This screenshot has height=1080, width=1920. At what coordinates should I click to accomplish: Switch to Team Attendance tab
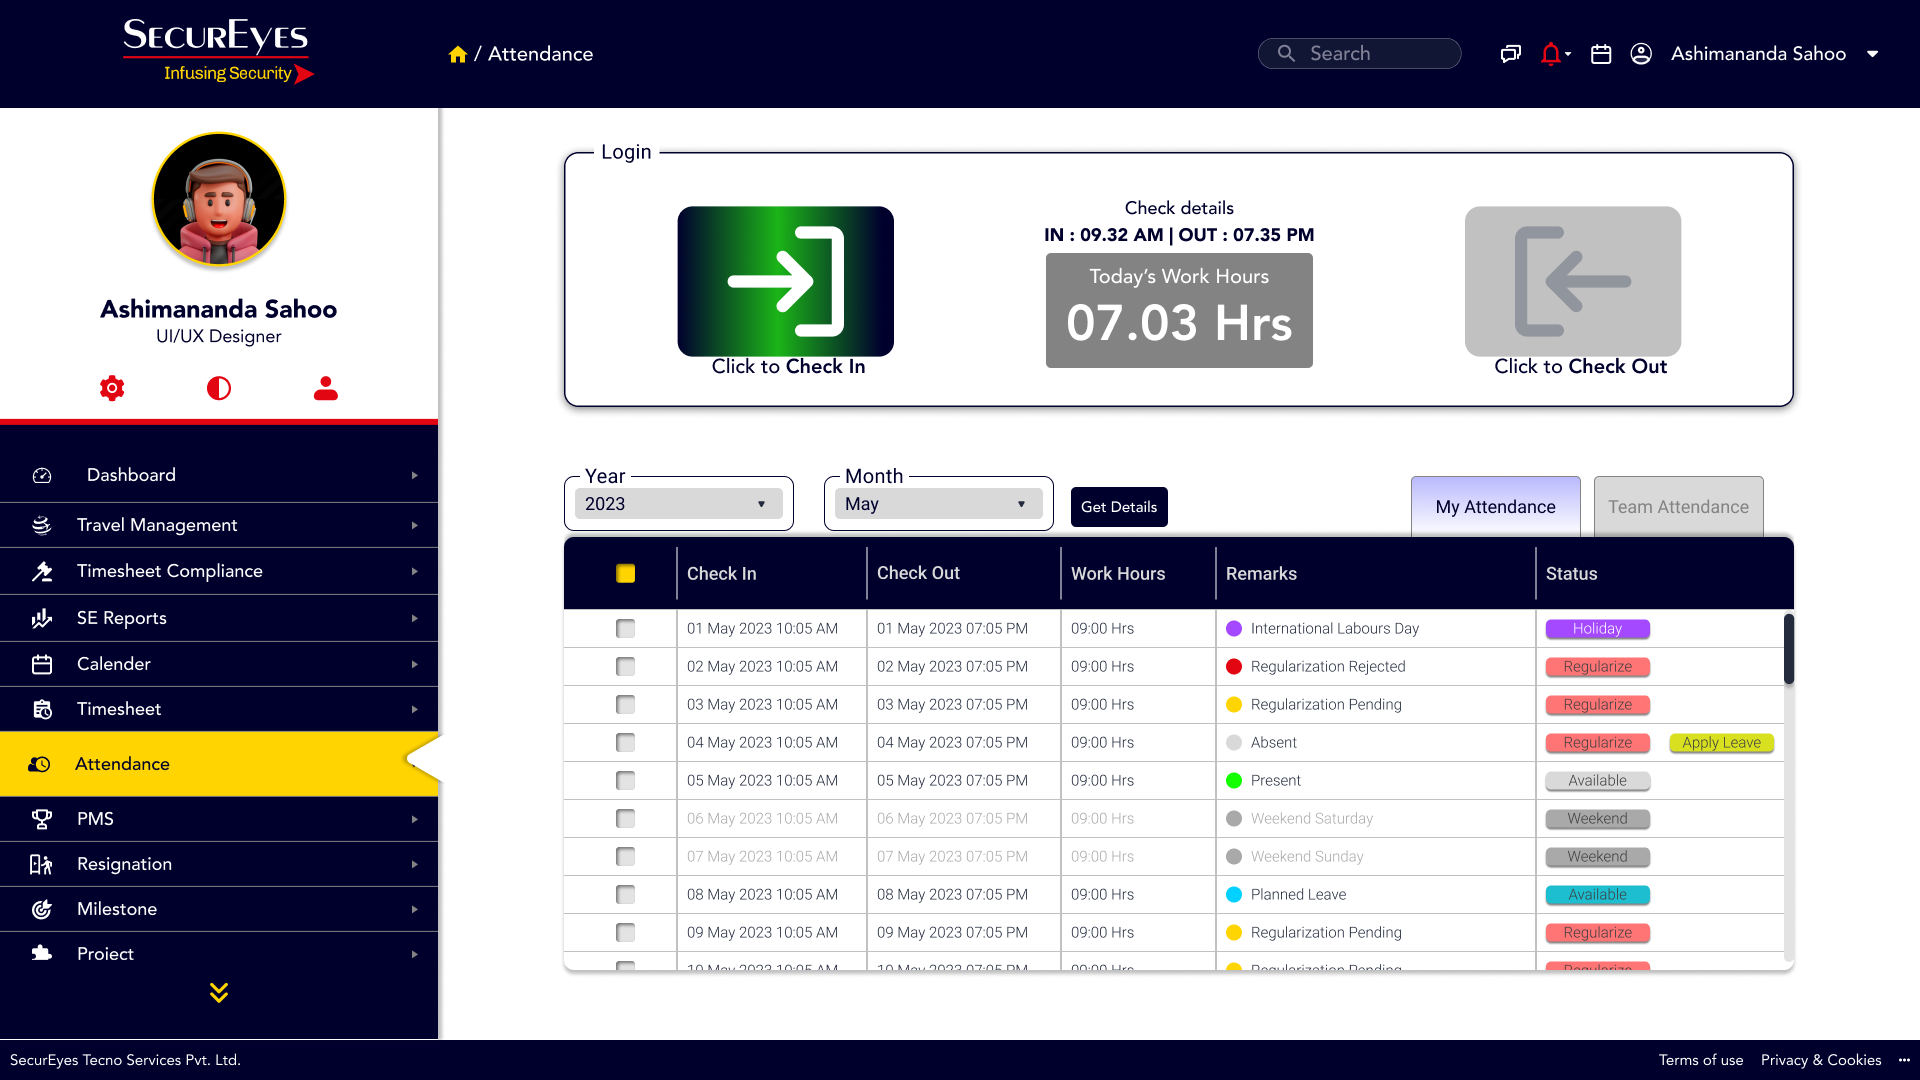pos(1678,507)
